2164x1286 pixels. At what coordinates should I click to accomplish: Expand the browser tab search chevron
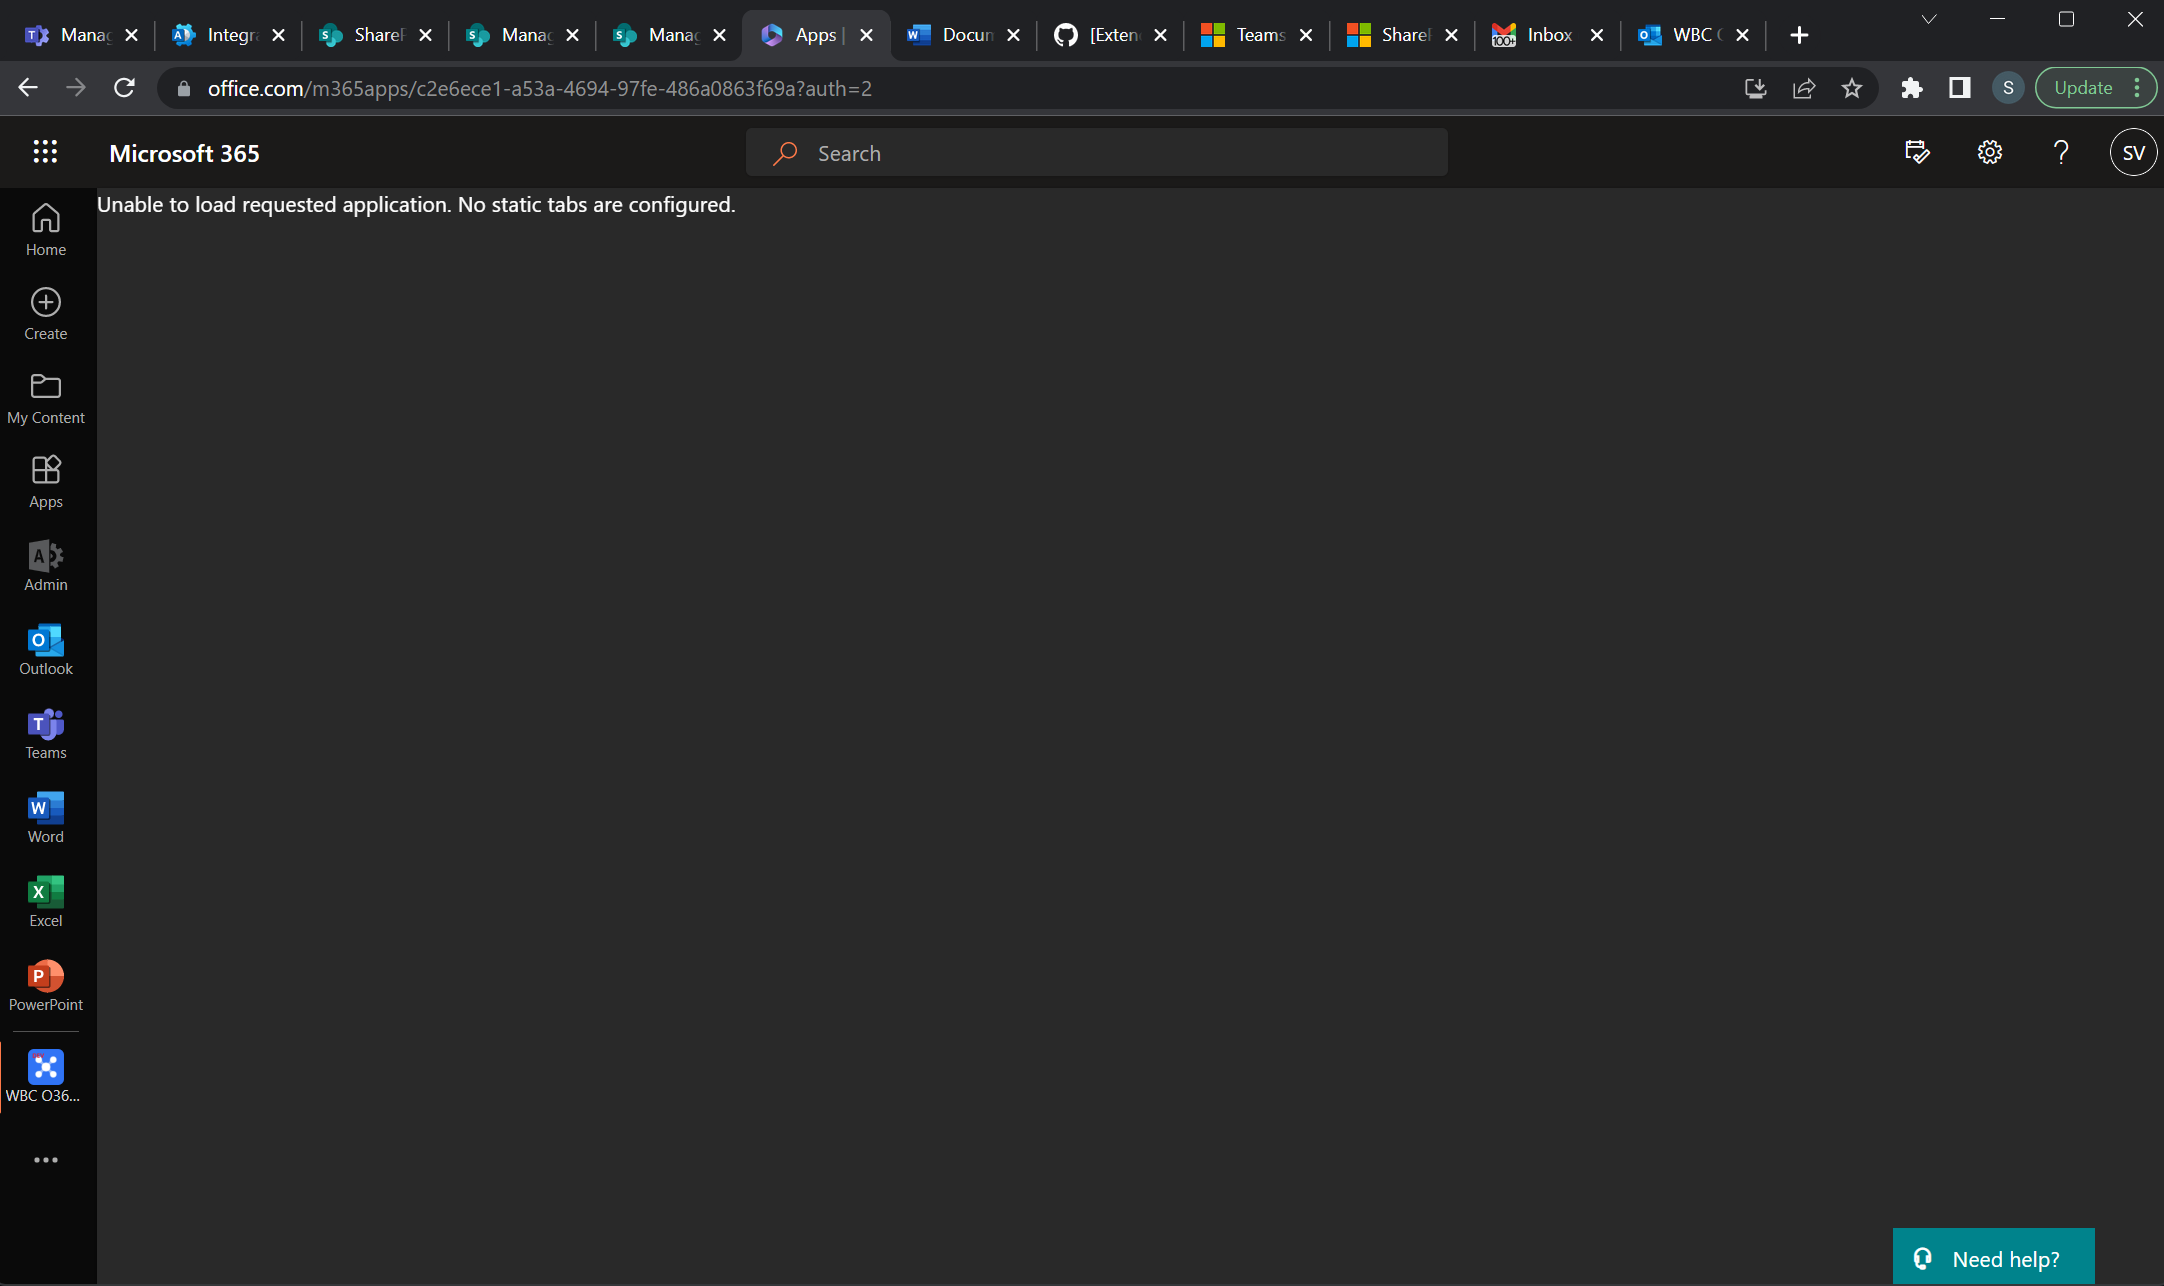click(x=1928, y=17)
